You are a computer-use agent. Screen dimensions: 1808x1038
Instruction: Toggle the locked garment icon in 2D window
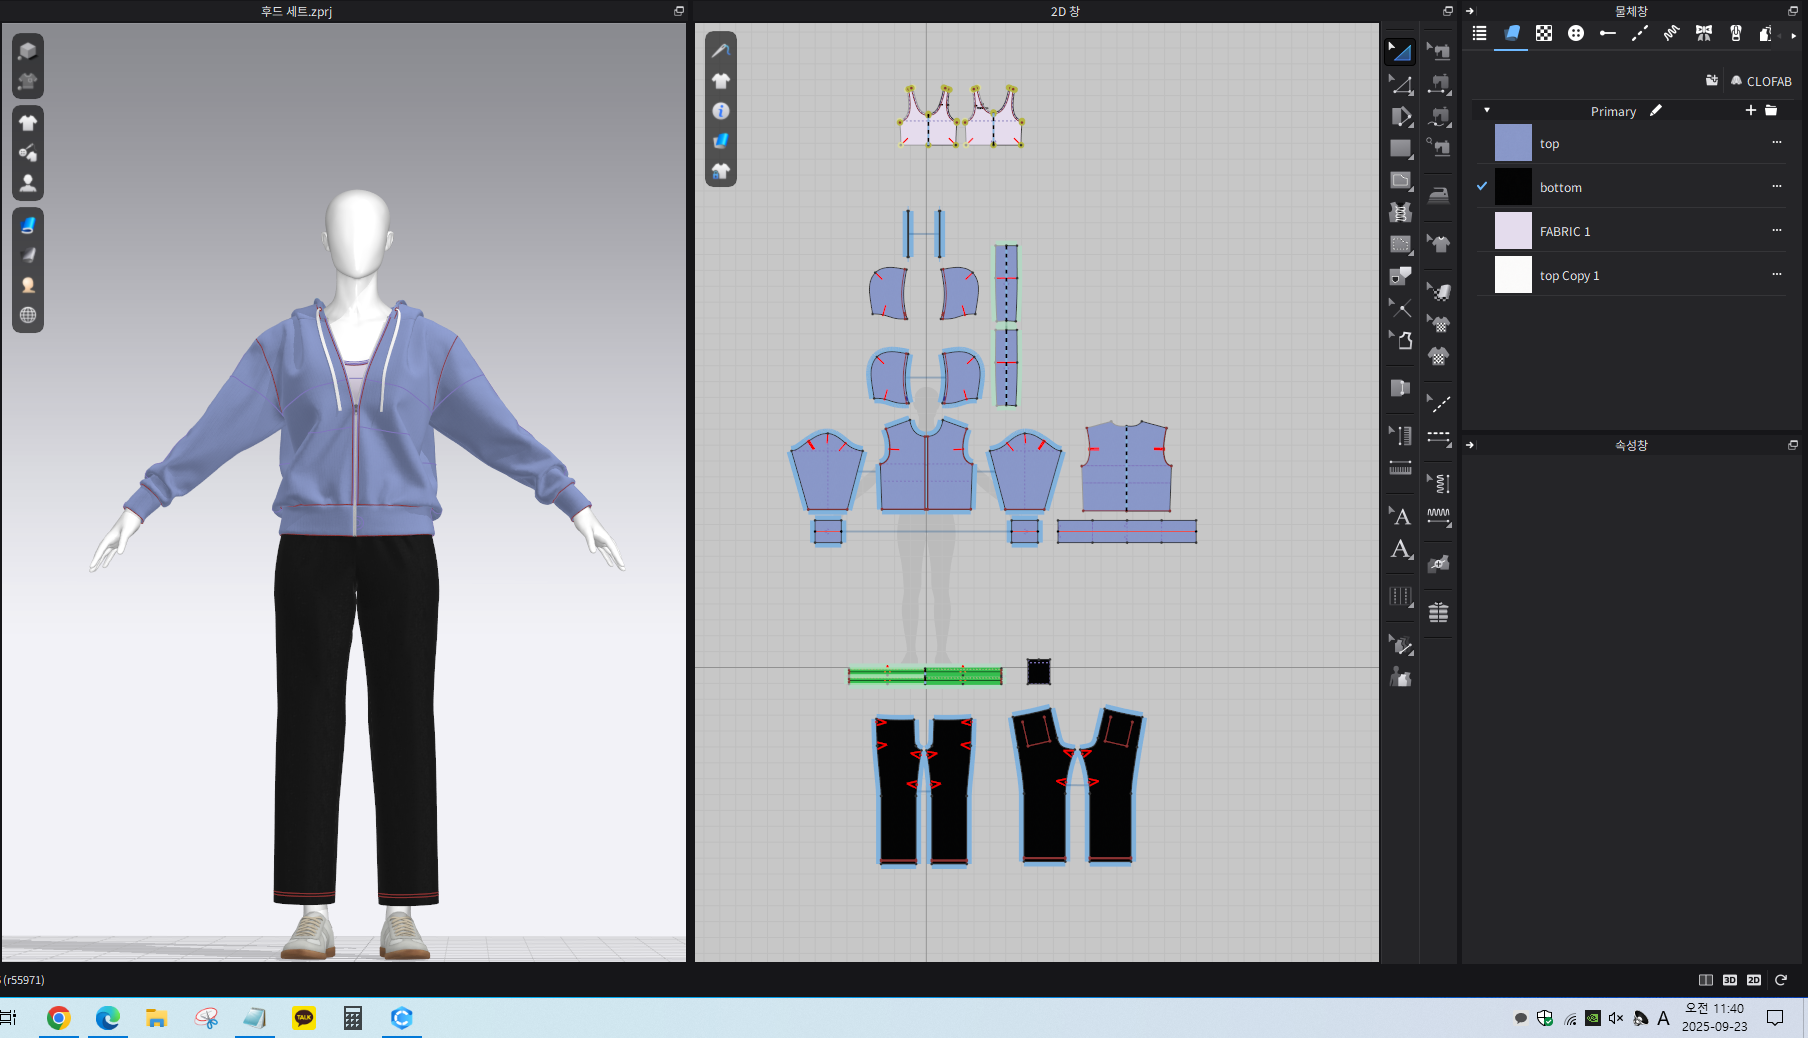coord(720,172)
